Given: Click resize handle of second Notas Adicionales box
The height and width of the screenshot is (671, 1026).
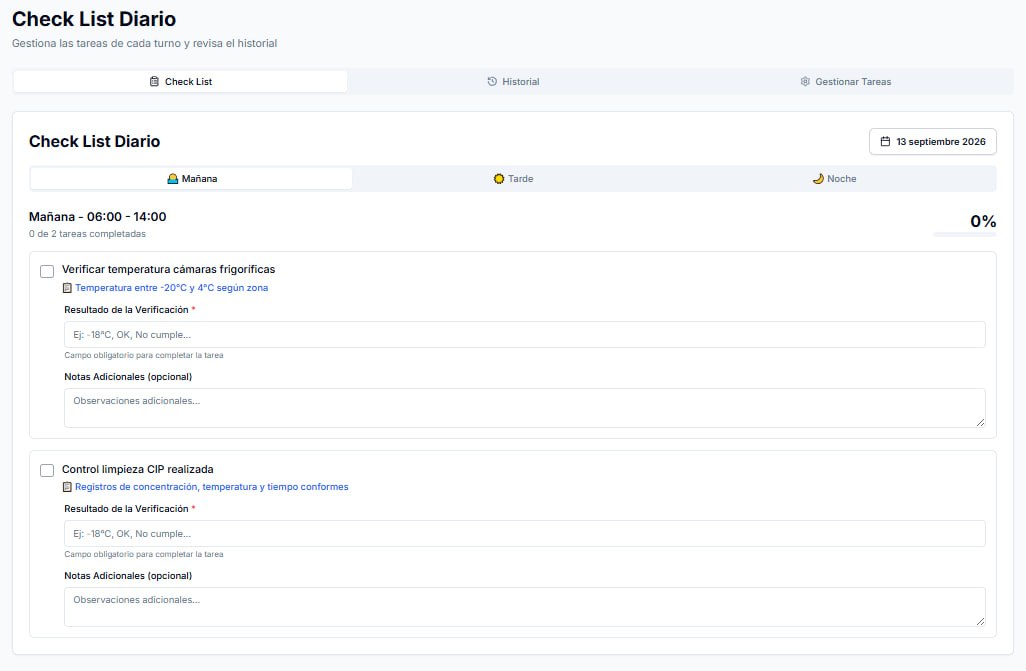Looking at the screenshot, I should 980,621.
